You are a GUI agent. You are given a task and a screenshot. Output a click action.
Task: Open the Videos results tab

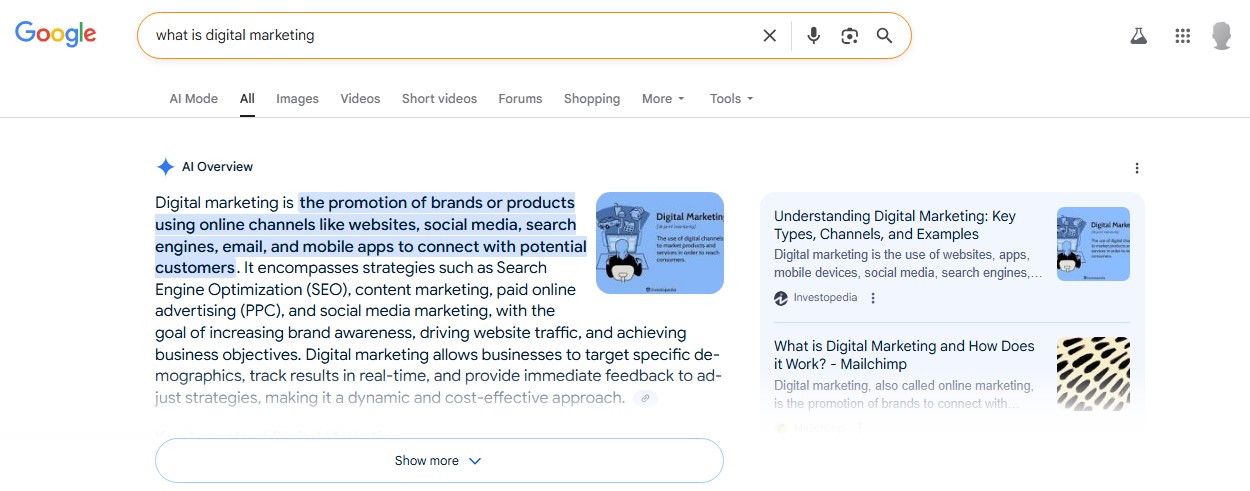click(360, 99)
